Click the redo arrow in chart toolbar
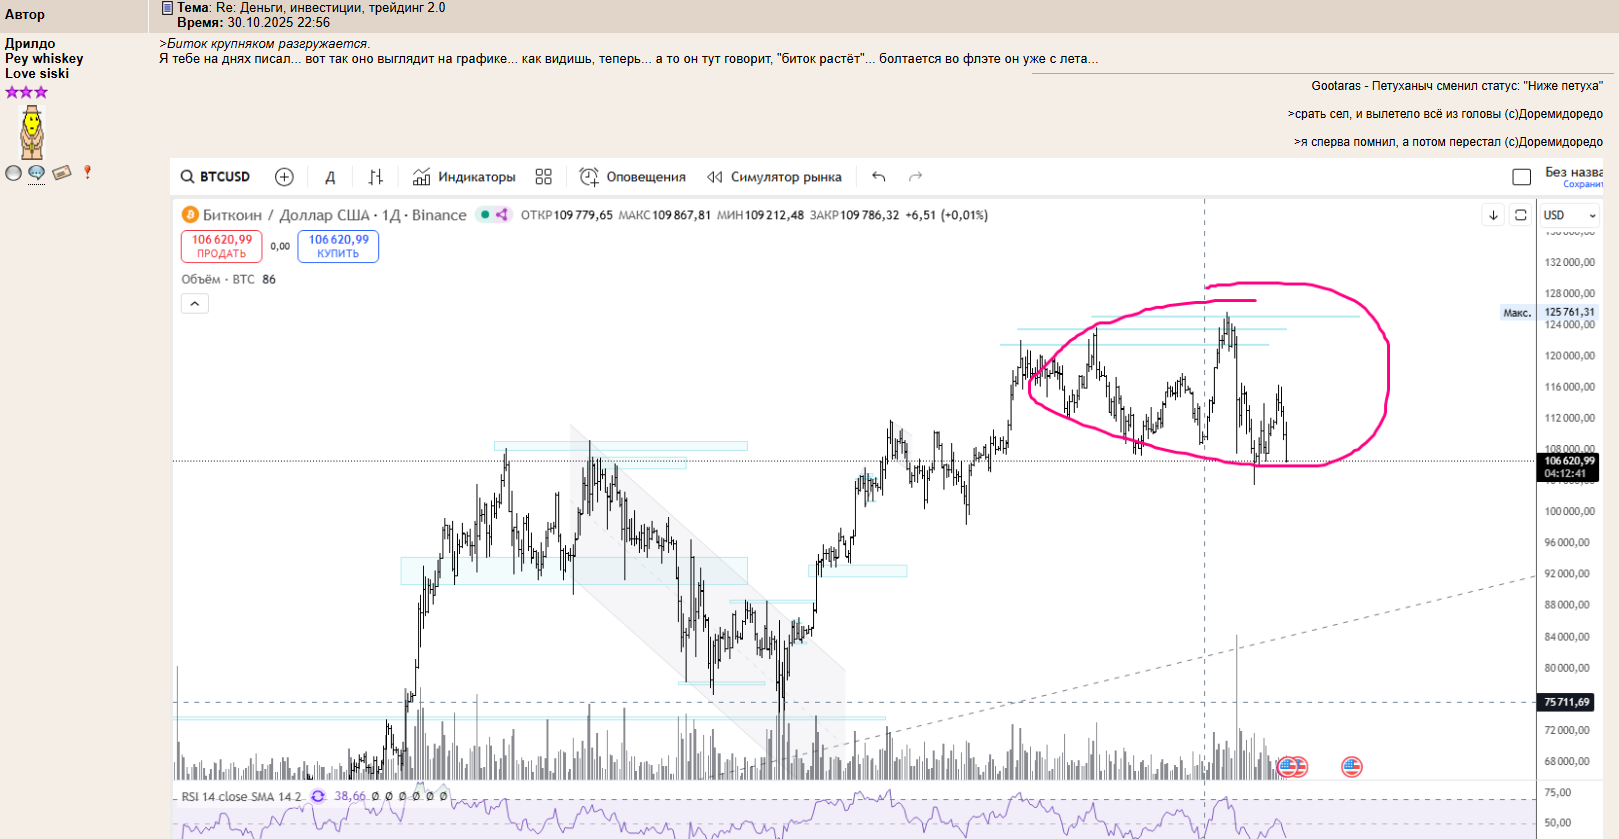 click(915, 177)
